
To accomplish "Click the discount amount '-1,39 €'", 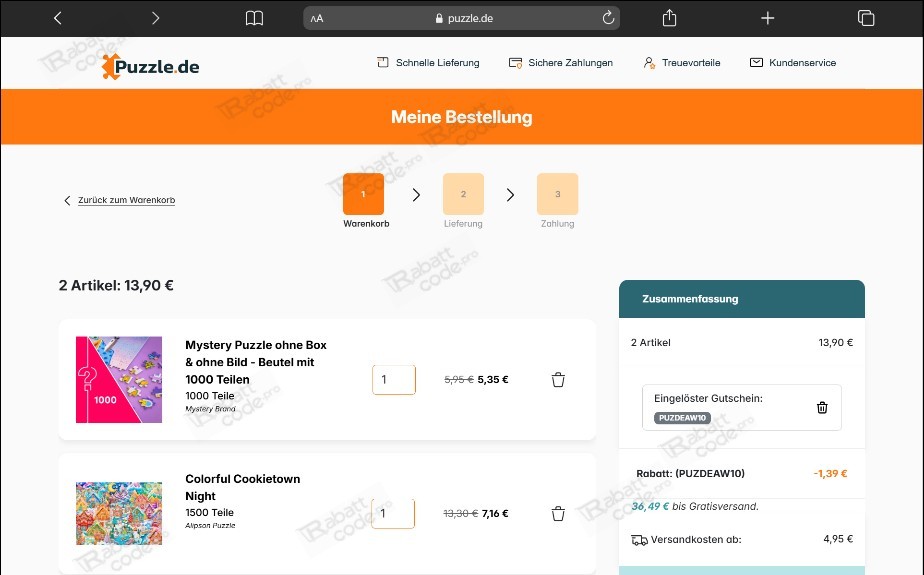I will click(x=830, y=474).
